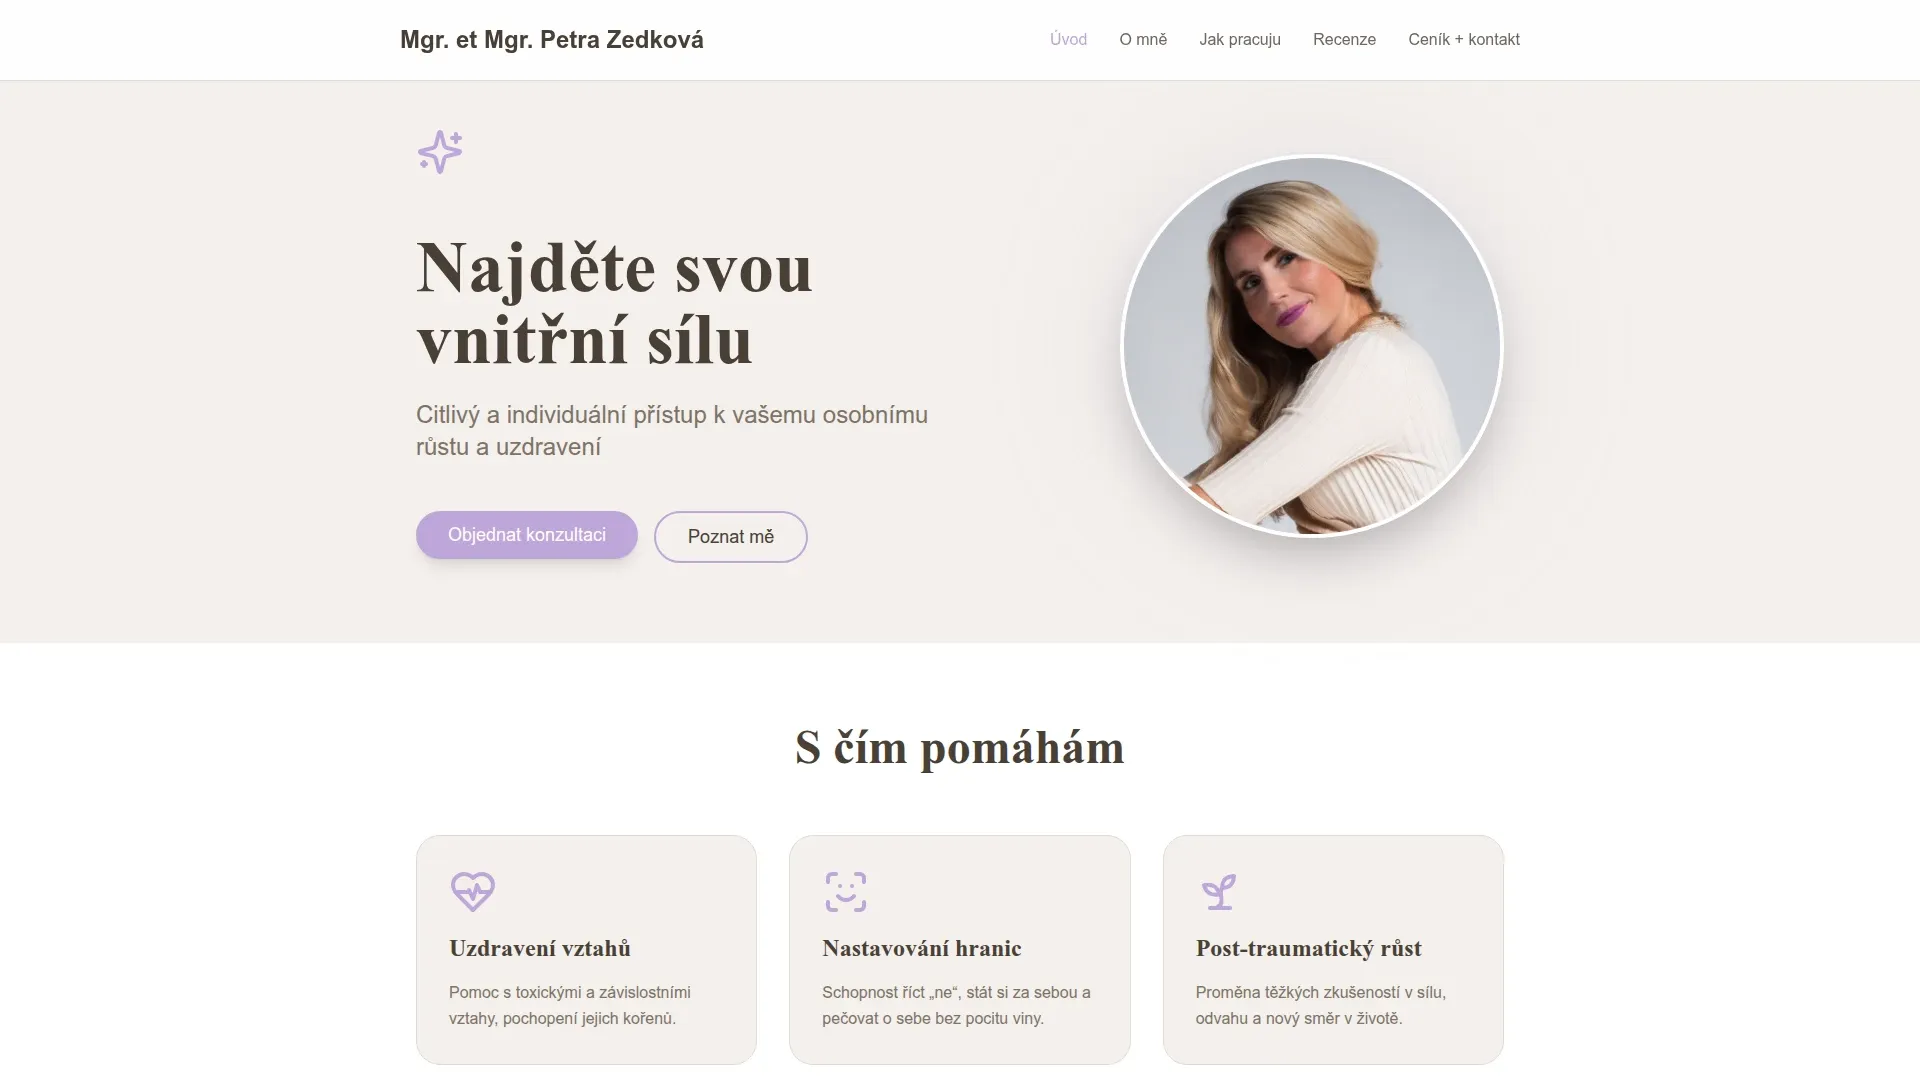
Task: Open the Úvod navigation link
Action: [x=1068, y=39]
